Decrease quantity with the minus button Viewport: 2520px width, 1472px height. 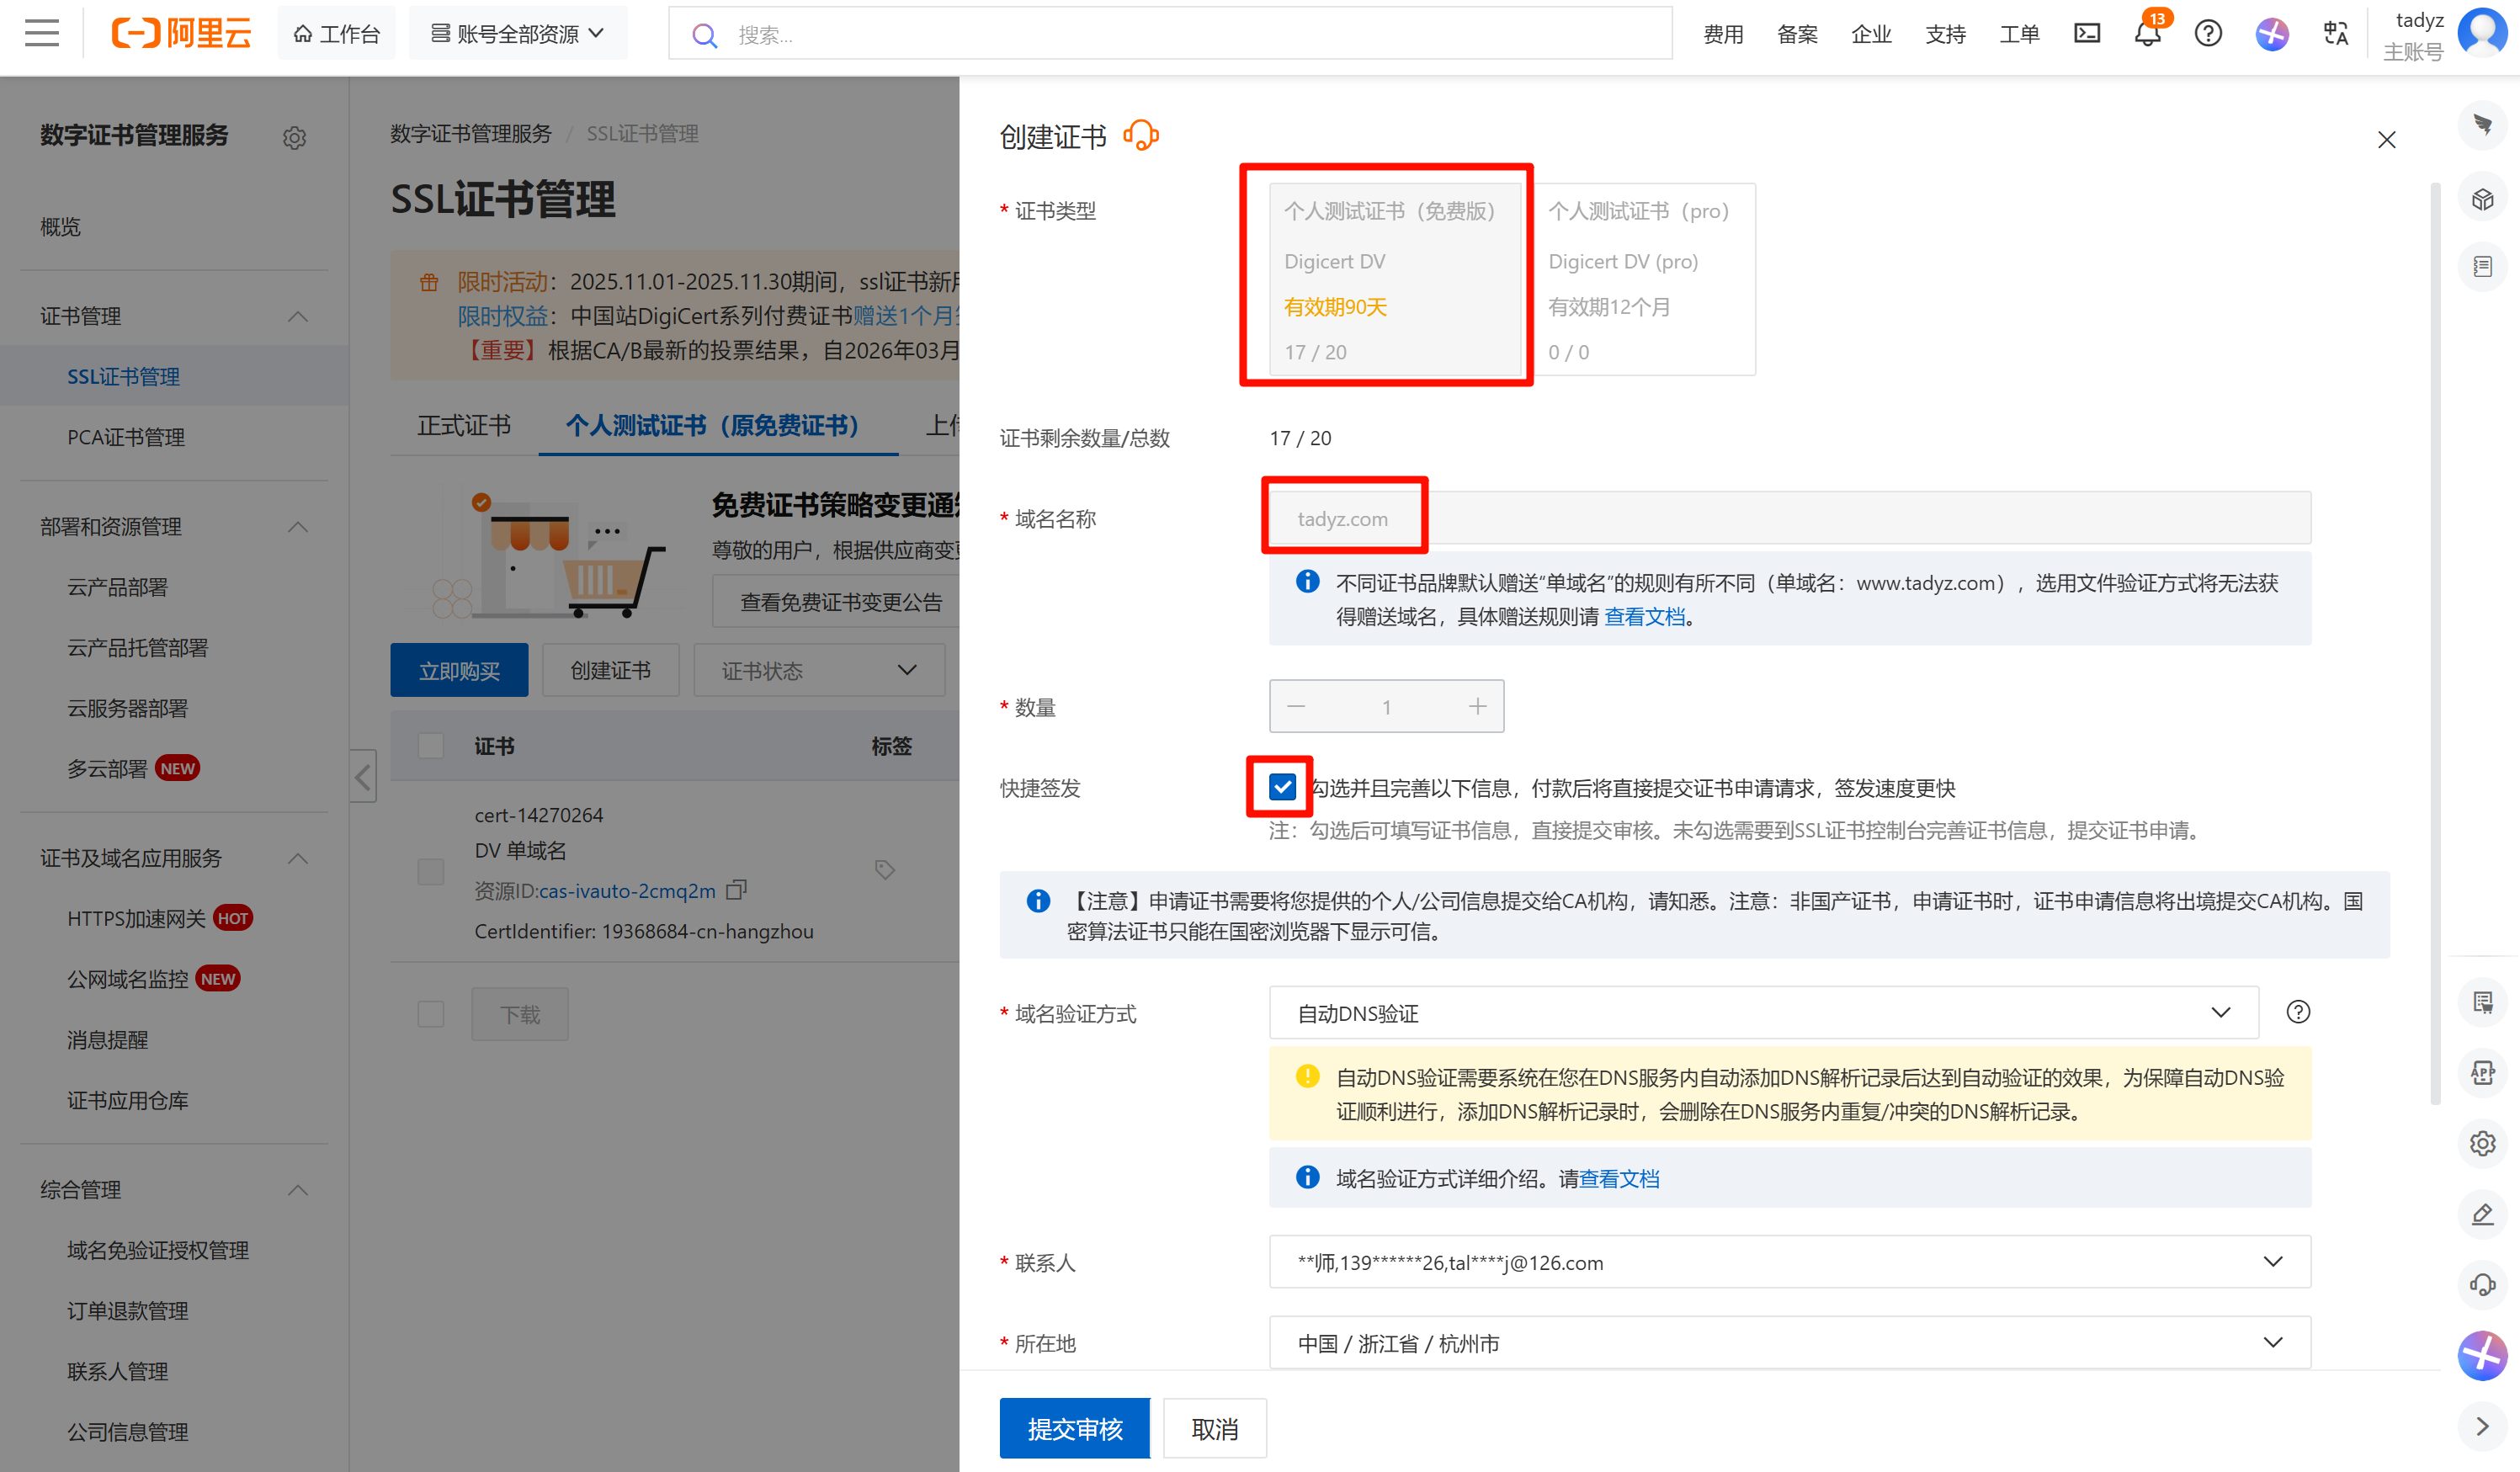[1296, 706]
